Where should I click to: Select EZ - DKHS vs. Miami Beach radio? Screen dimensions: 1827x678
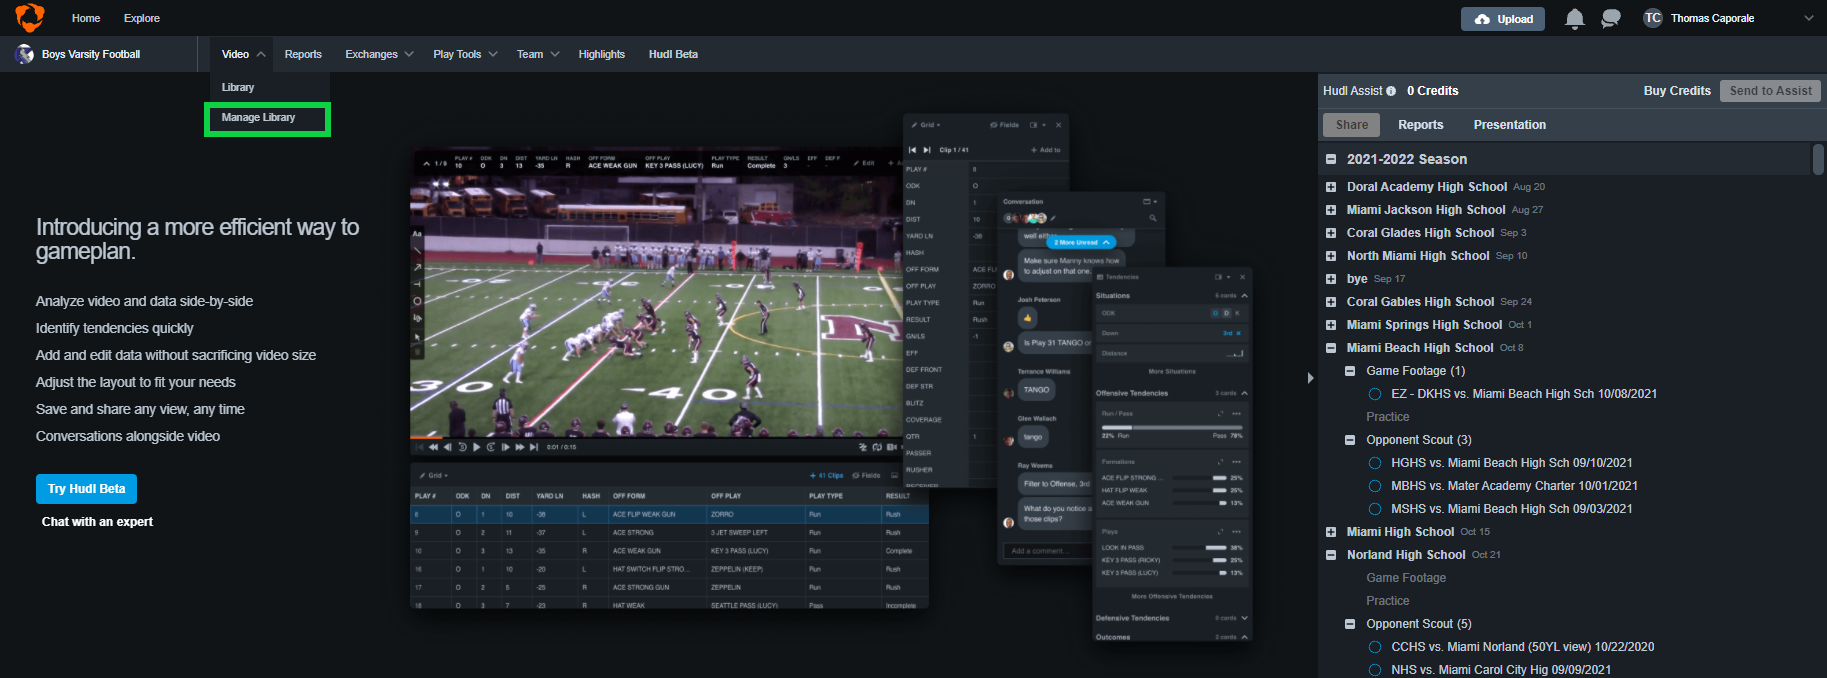1375,394
